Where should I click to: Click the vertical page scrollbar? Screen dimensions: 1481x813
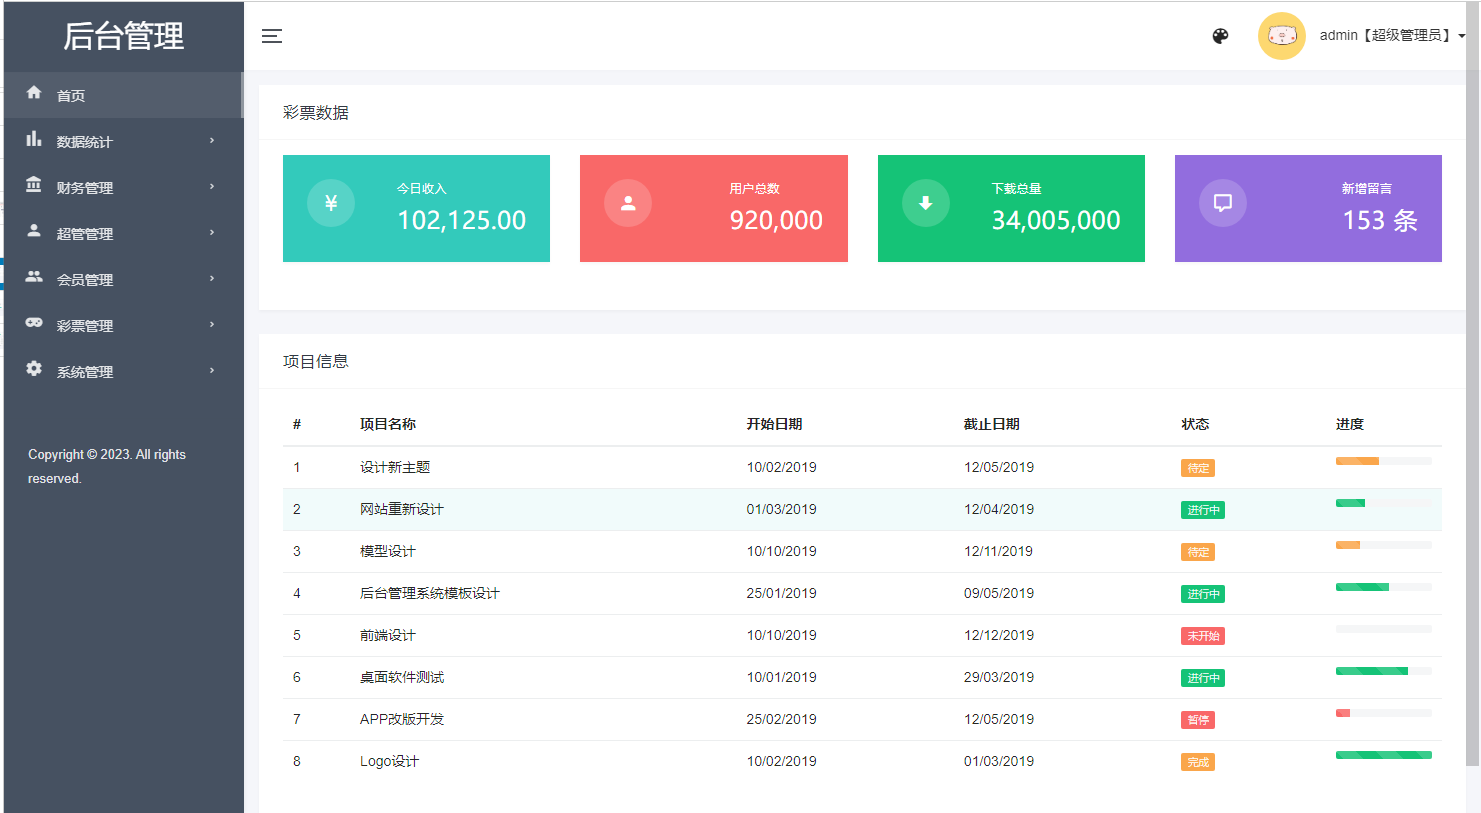tap(1472, 400)
